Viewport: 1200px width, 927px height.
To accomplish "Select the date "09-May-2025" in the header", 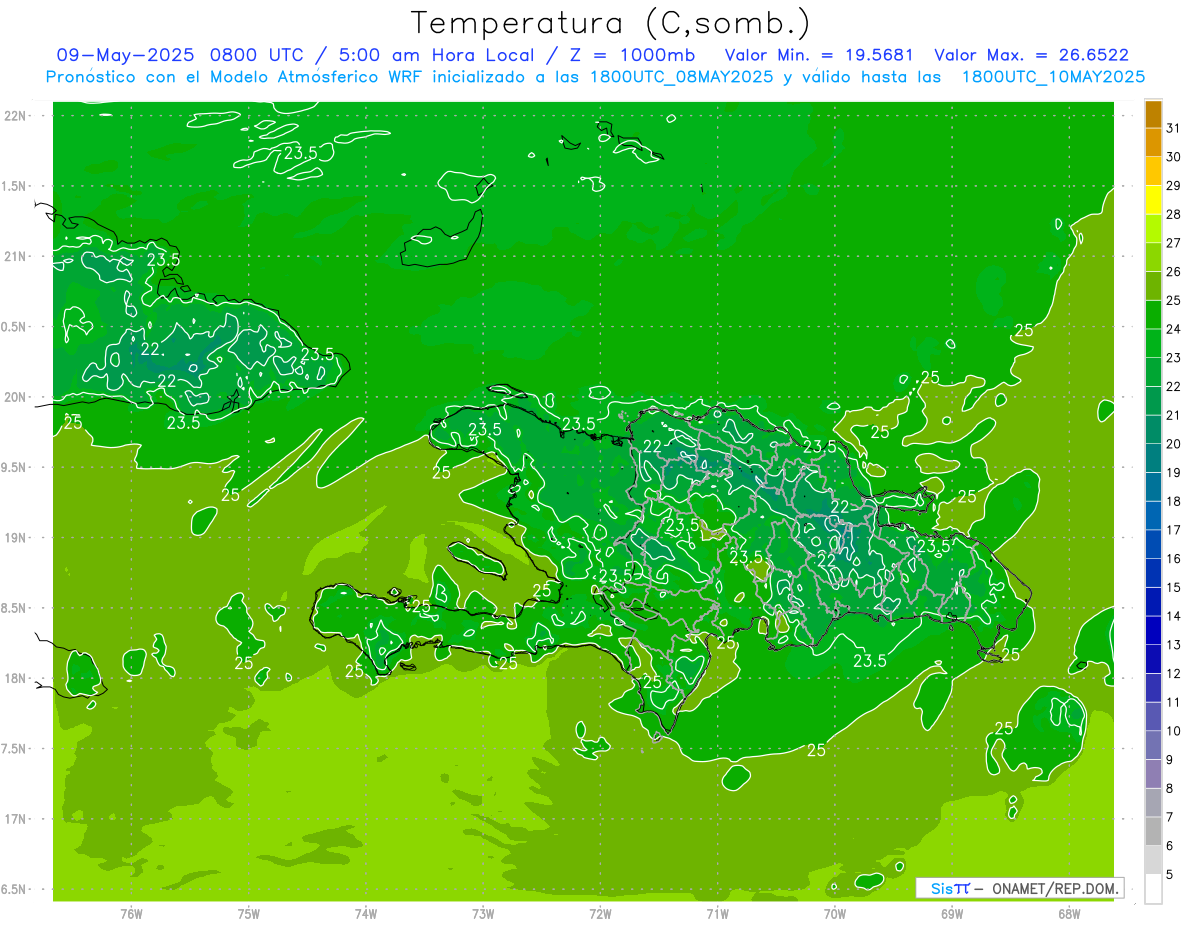I will pyautogui.click(x=125, y=55).
